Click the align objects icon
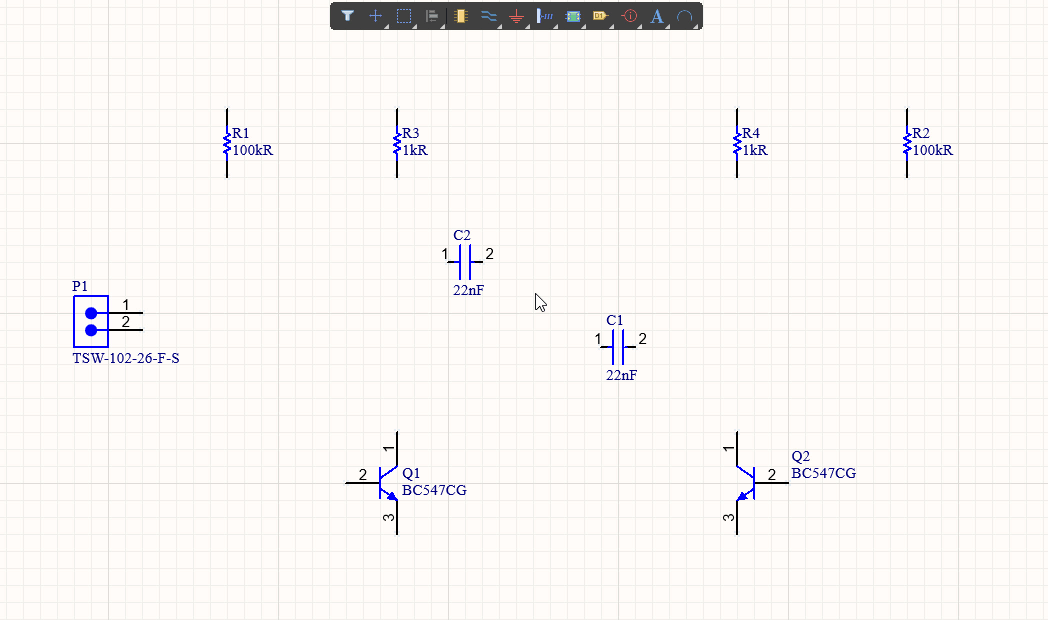Image resolution: width=1048 pixels, height=620 pixels. tap(432, 16)
